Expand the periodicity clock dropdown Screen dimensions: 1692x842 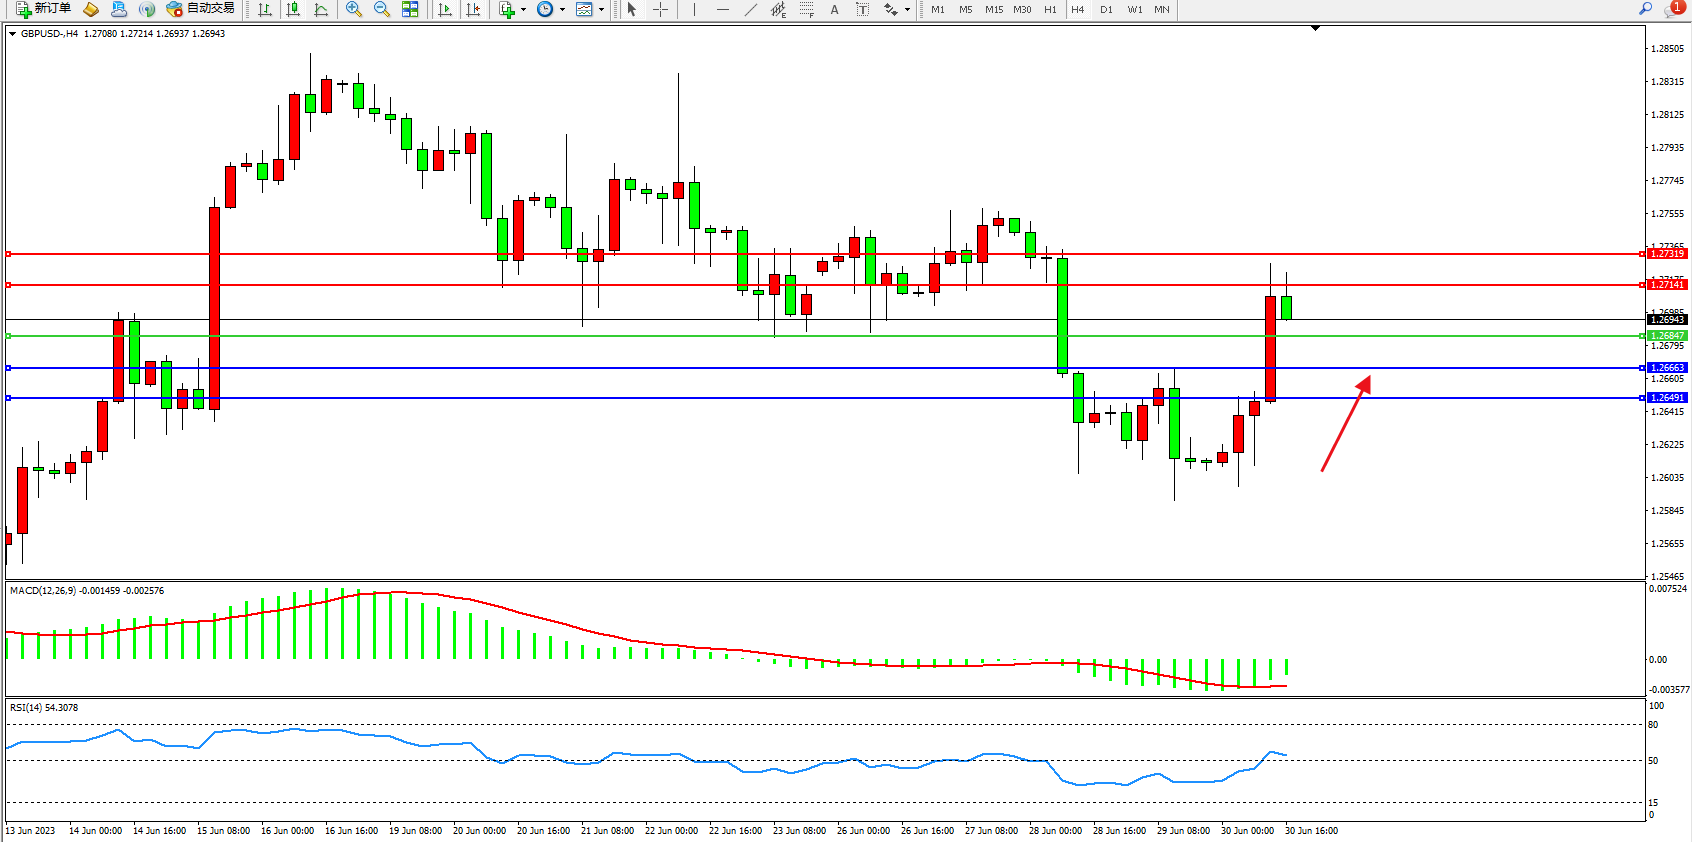(x=562, y=9)
